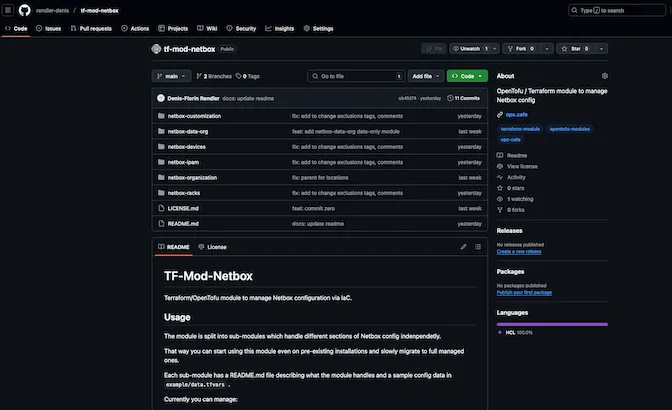672x410 pixels.
Task: Open the README.md file in file list
Action: coord(183,224)
